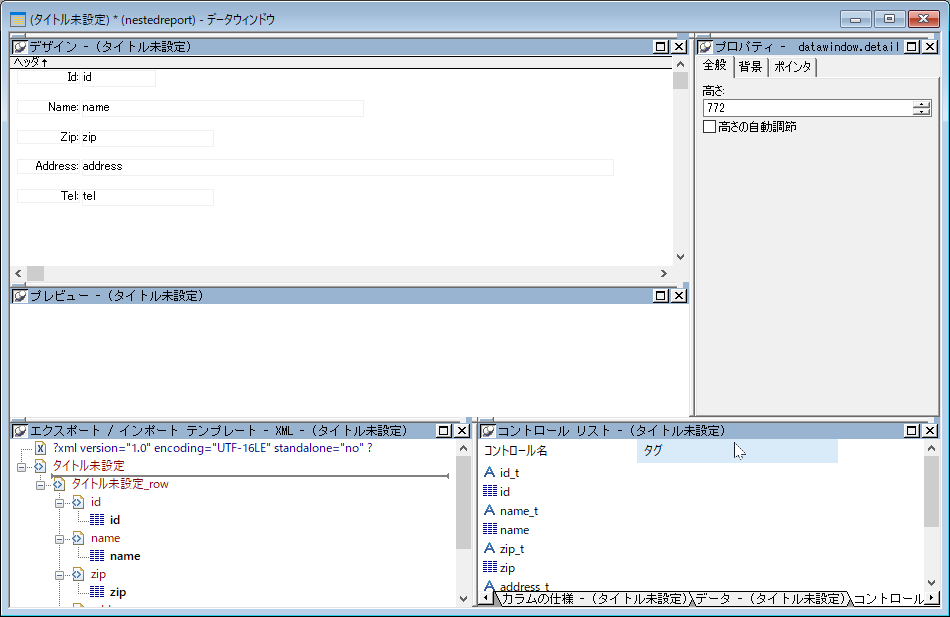Click the pushpin icon on デザイン pane
The height and width of the screenshot is (617, 950).
coord(19,47)
